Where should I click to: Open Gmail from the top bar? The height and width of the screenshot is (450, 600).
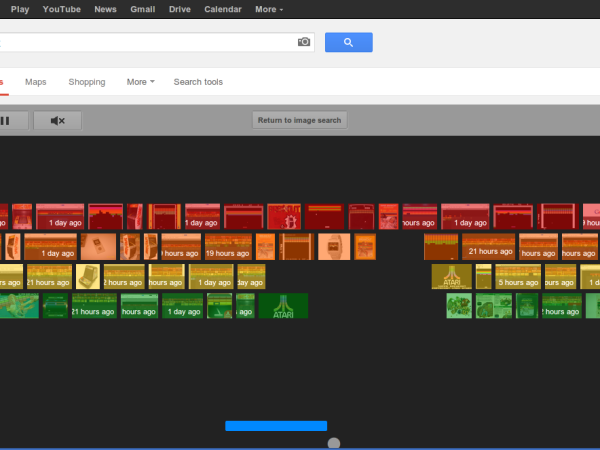pyautogui.click(x=143, y=9)
